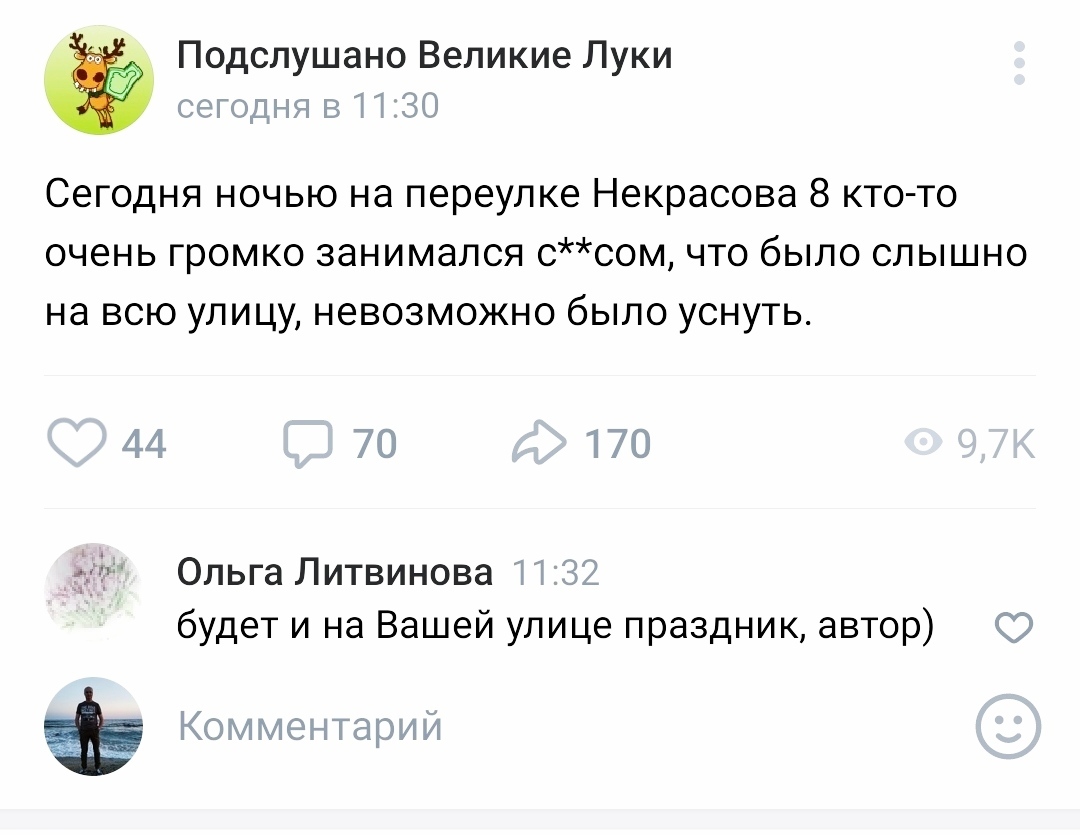Like the post with the heart icon
Viewport: 1080px width, 835px height.
click(x=76, y=442)
